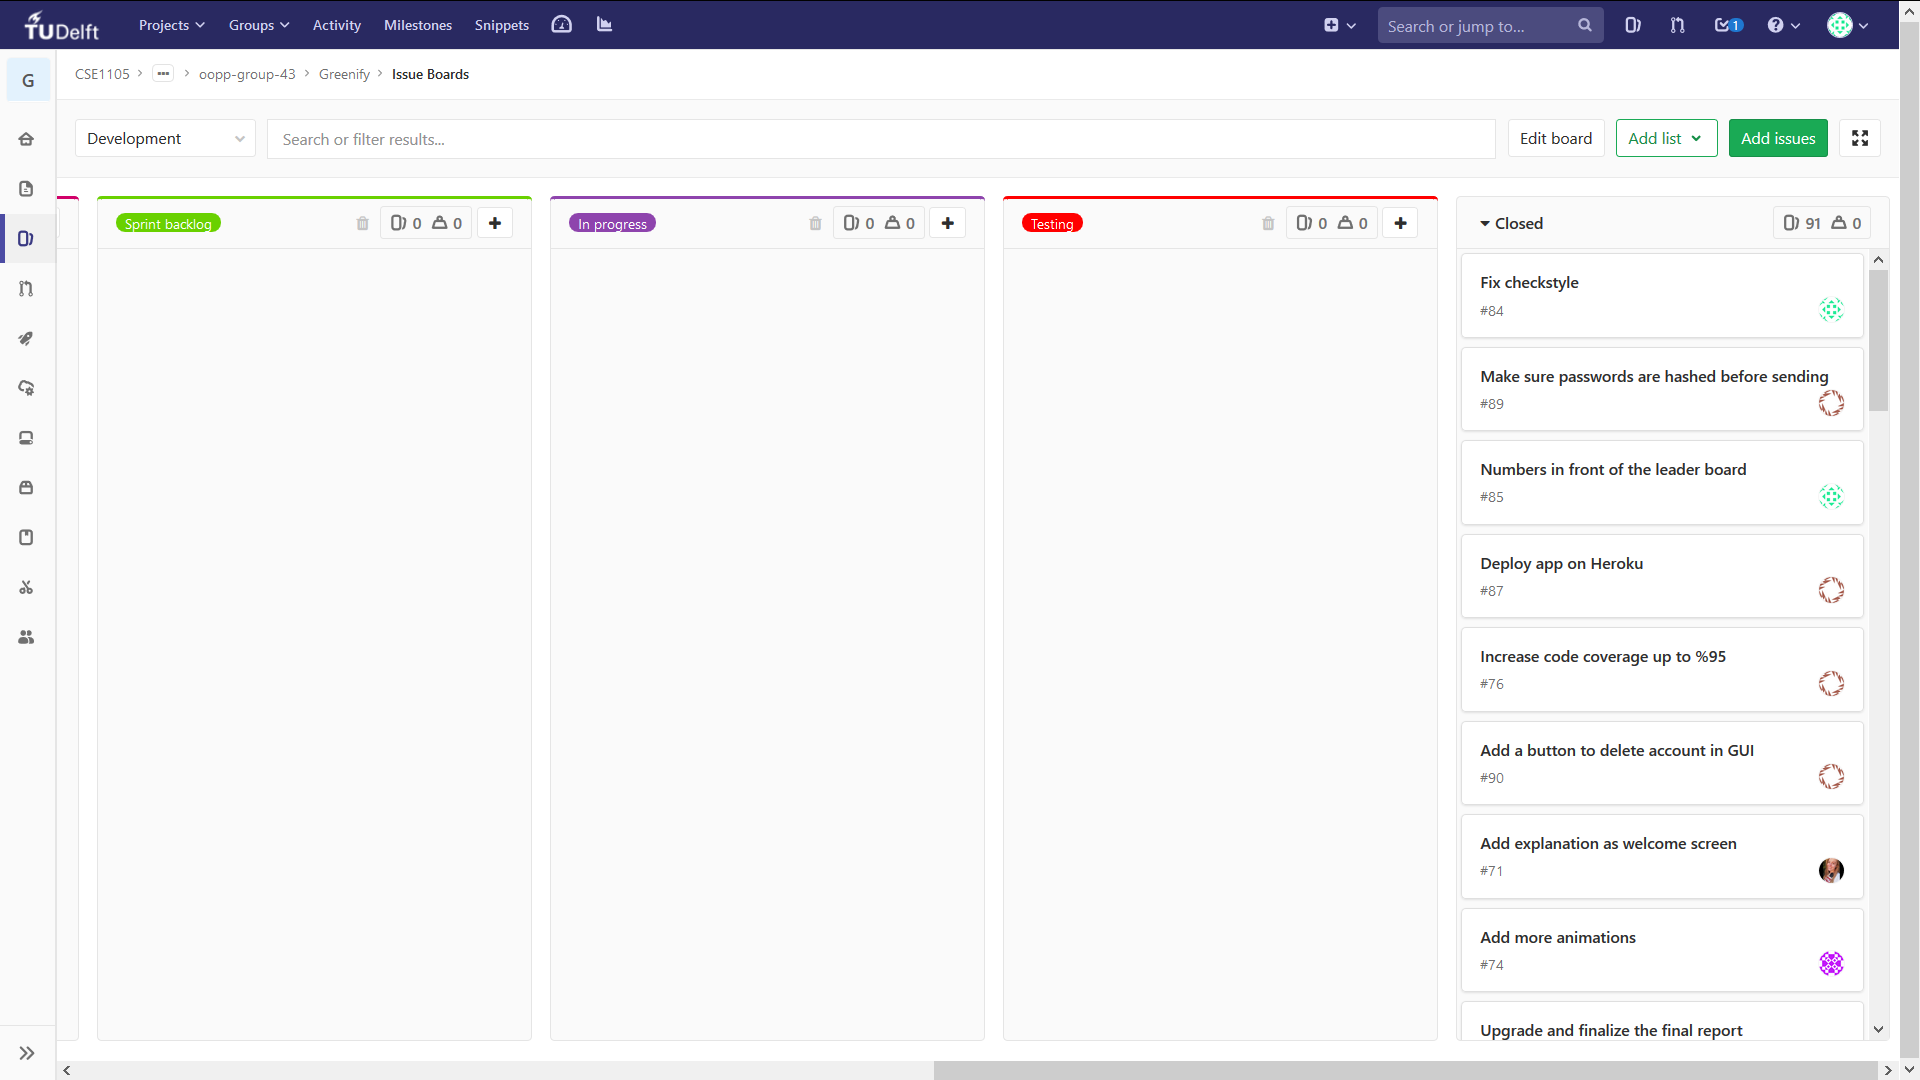
Task: Click the Edit board button
Action: point(1555,139)
